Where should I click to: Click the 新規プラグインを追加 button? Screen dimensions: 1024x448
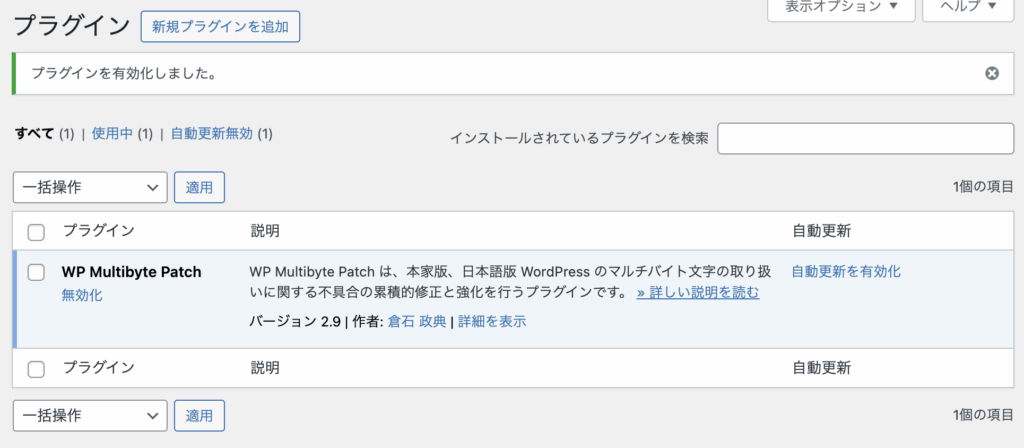tap(220, 27)
